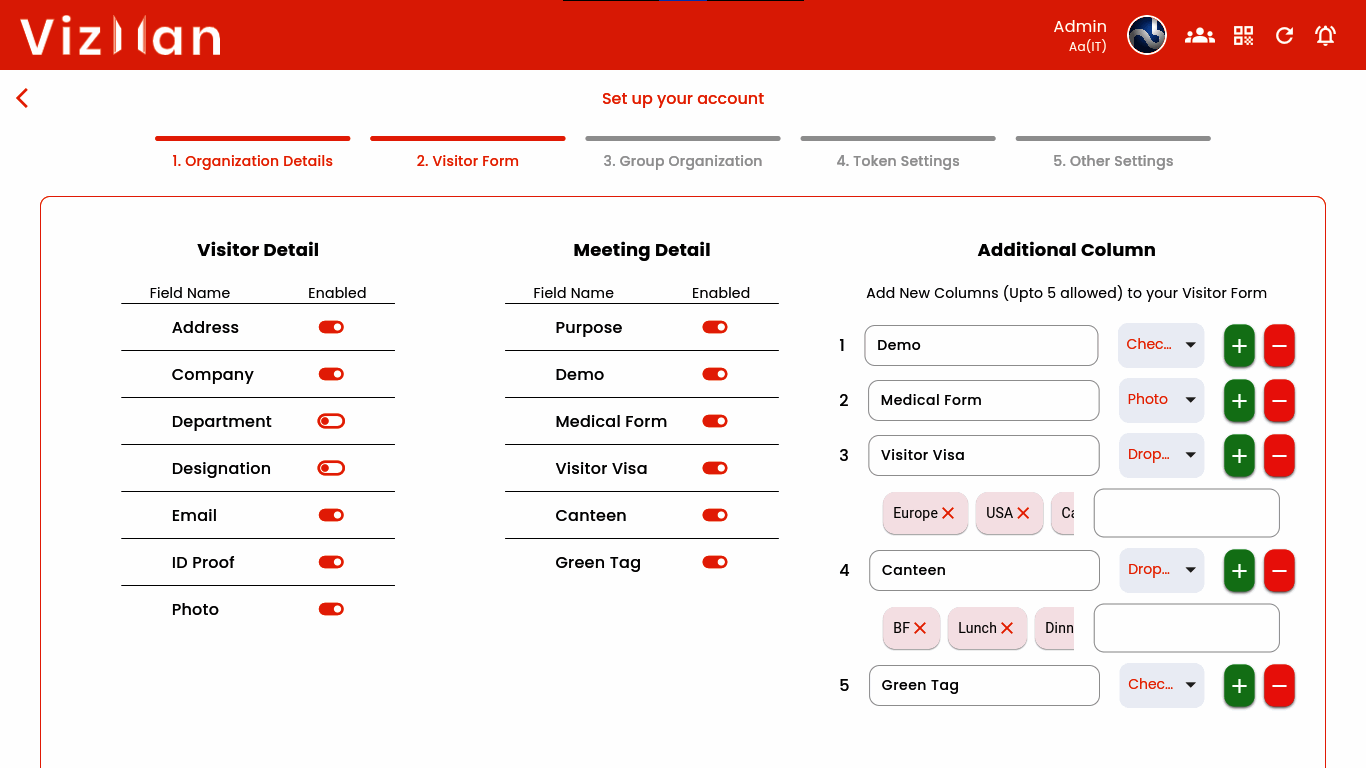
Task: Delete the BF option tag
Action: coord(920,628)
